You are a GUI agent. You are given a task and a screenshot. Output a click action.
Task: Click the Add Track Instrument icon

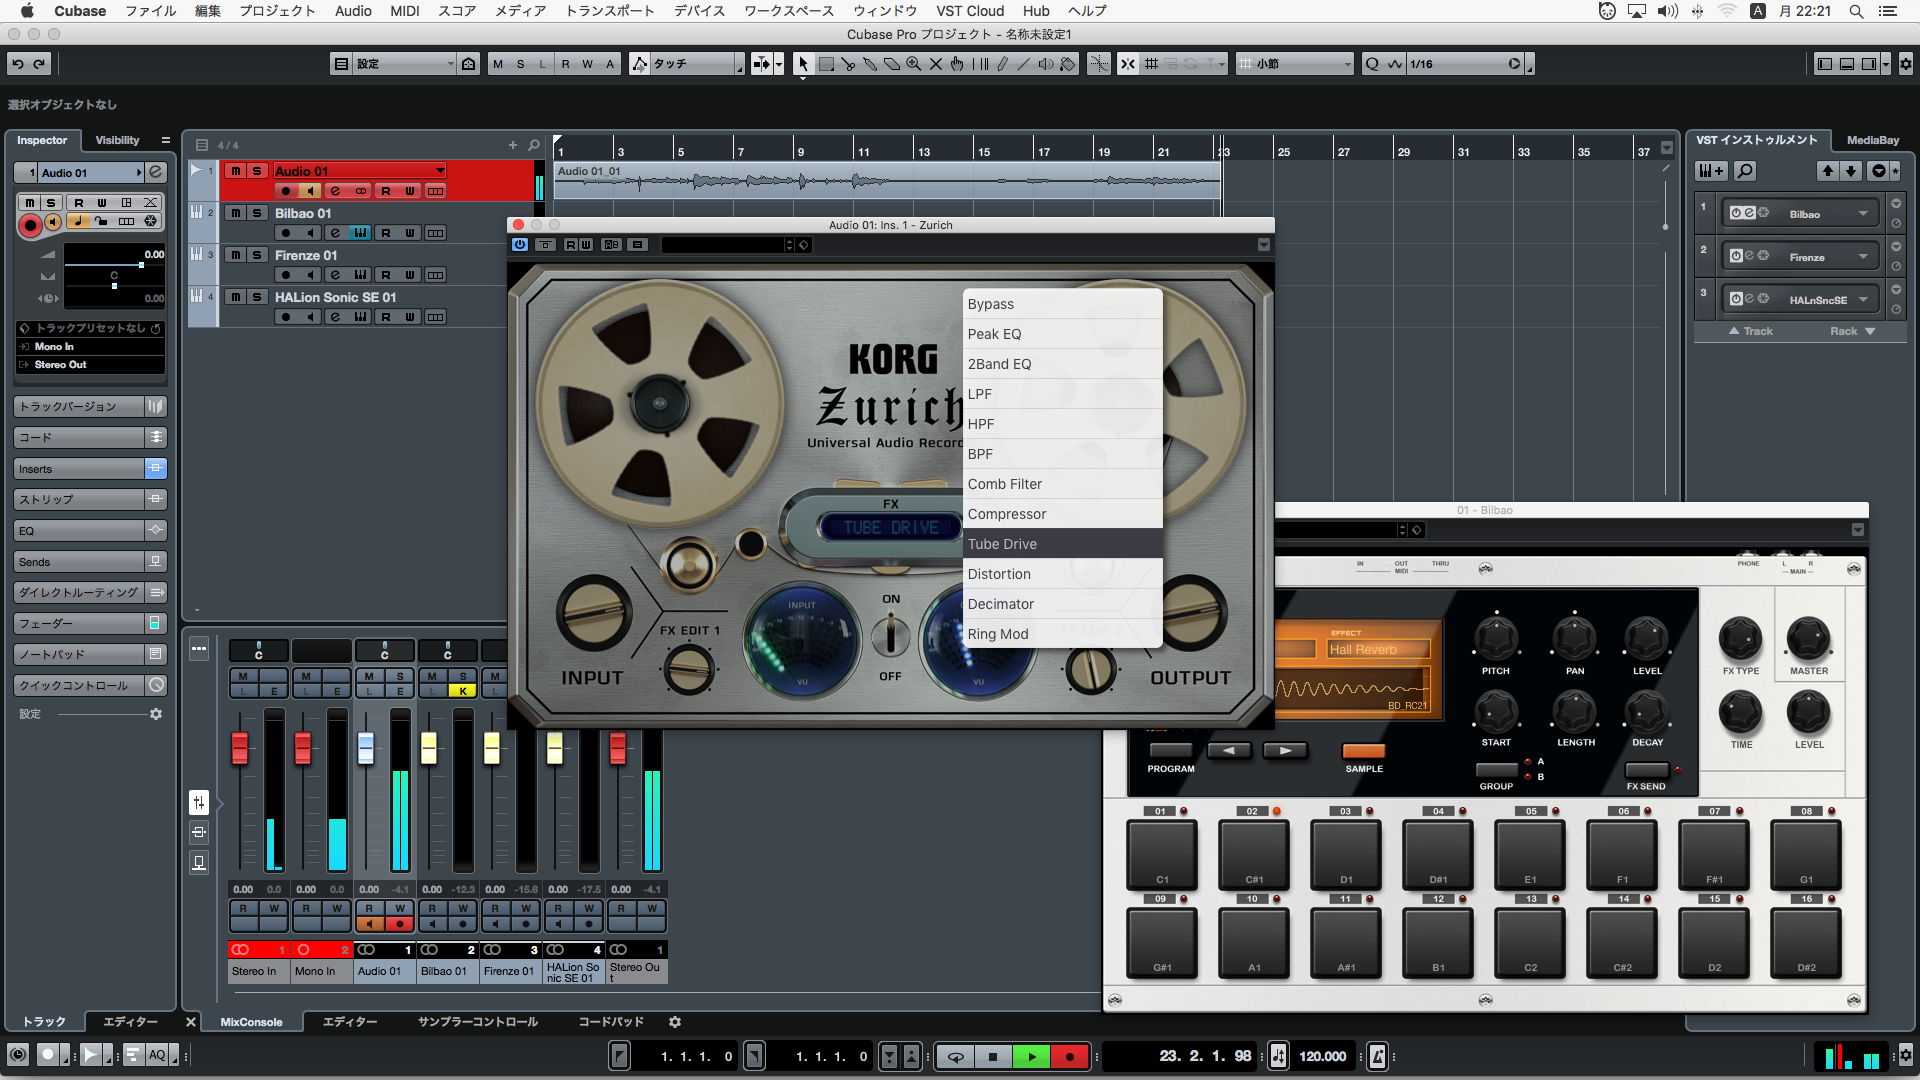coord(1711,171)
